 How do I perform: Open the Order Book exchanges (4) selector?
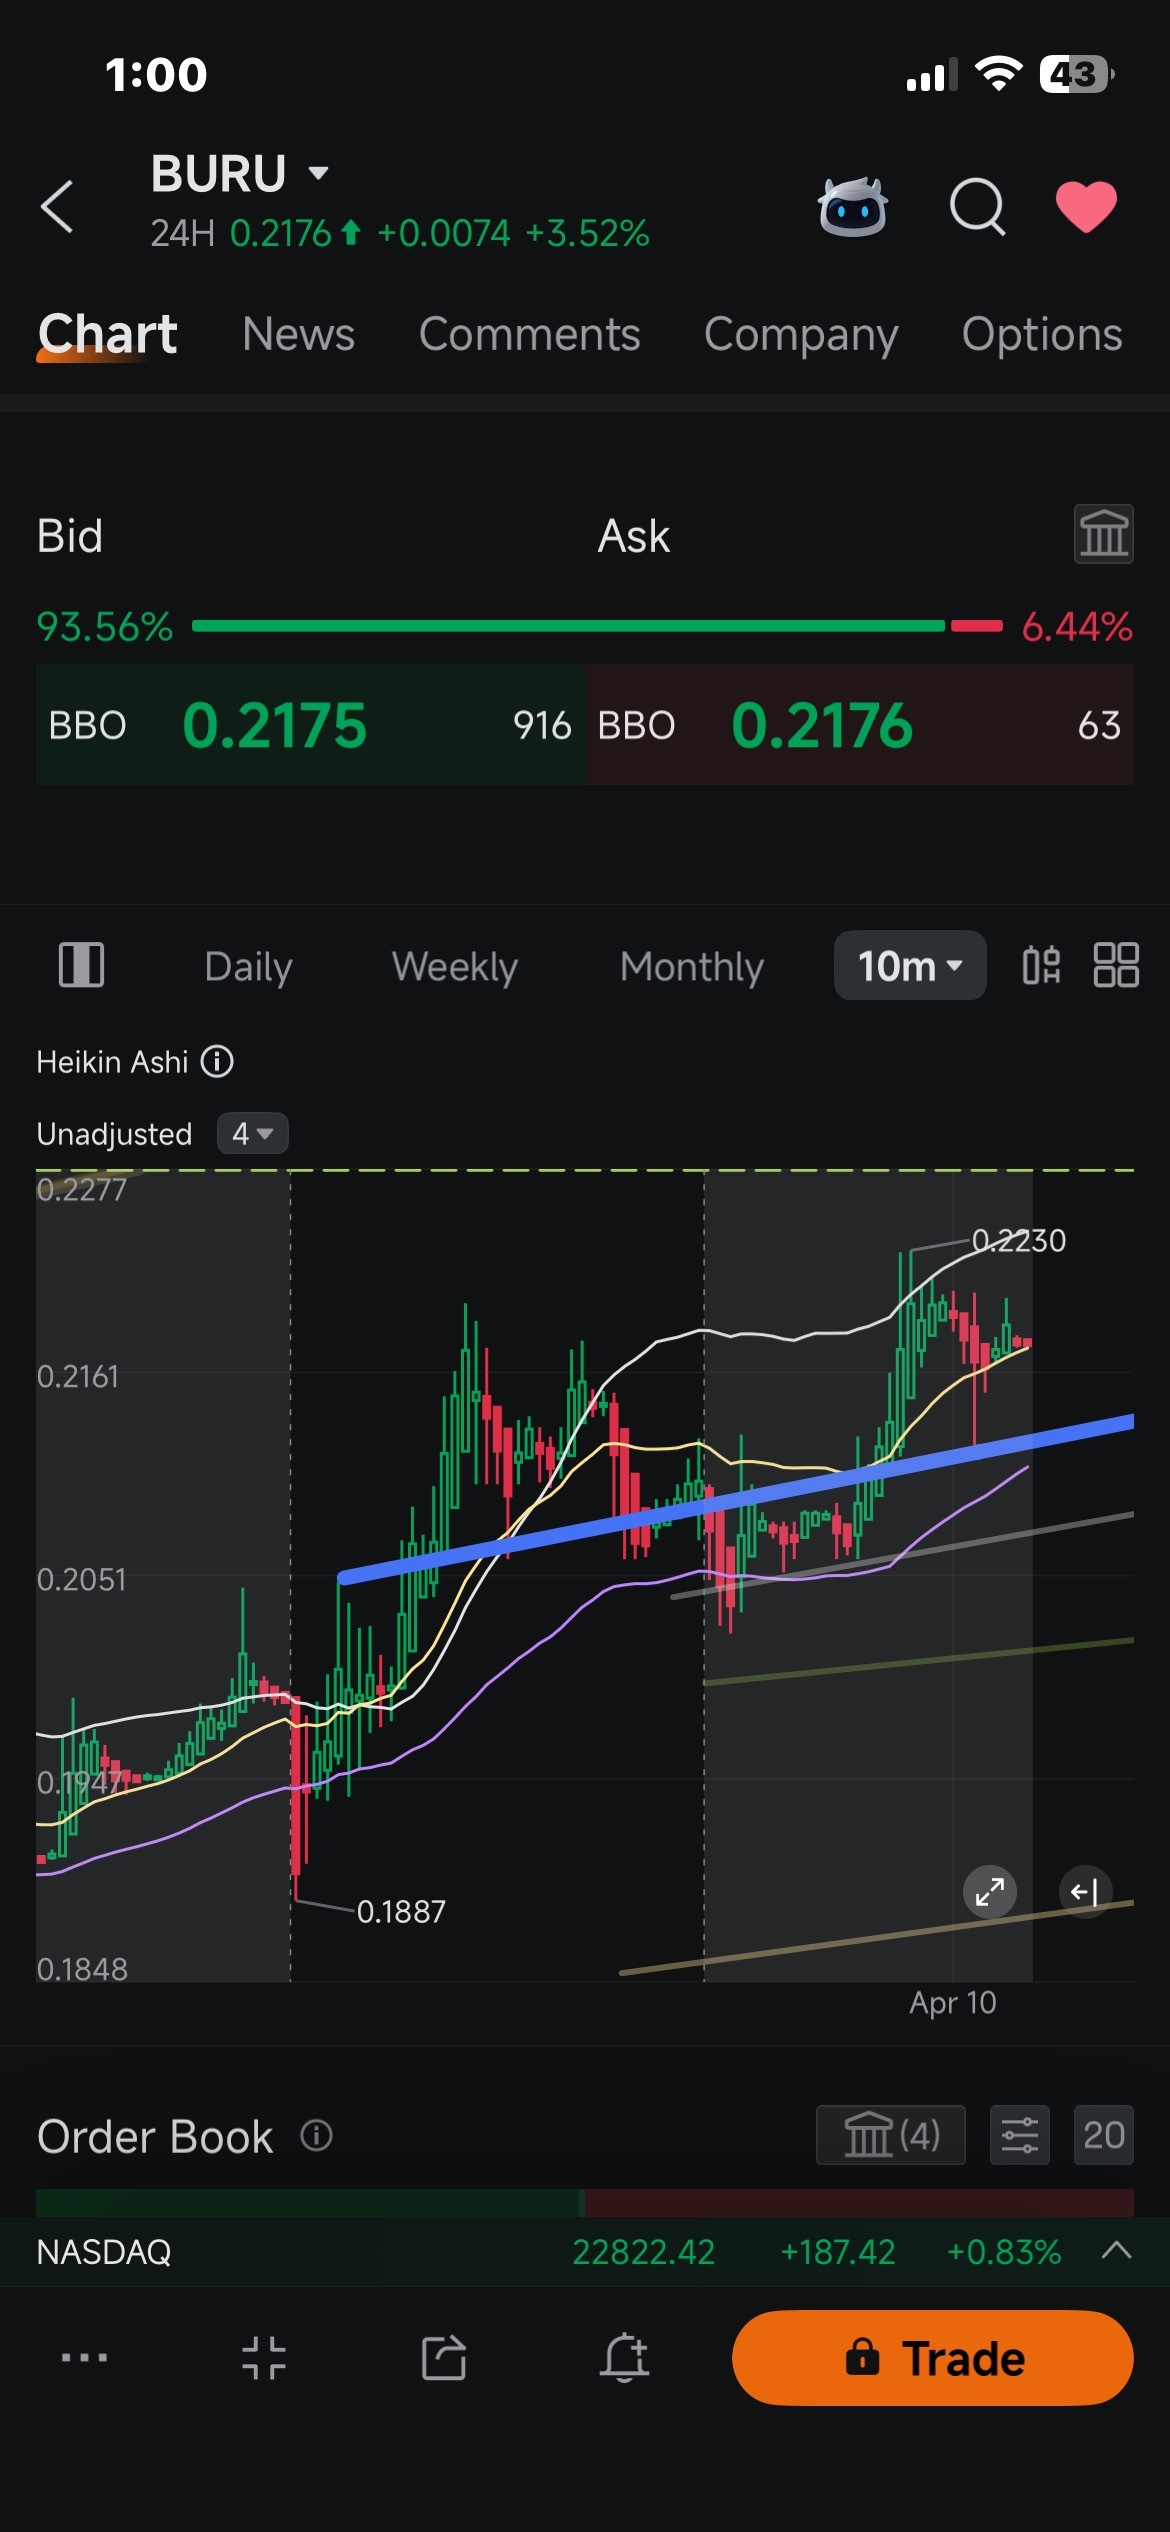[890, 2135]
